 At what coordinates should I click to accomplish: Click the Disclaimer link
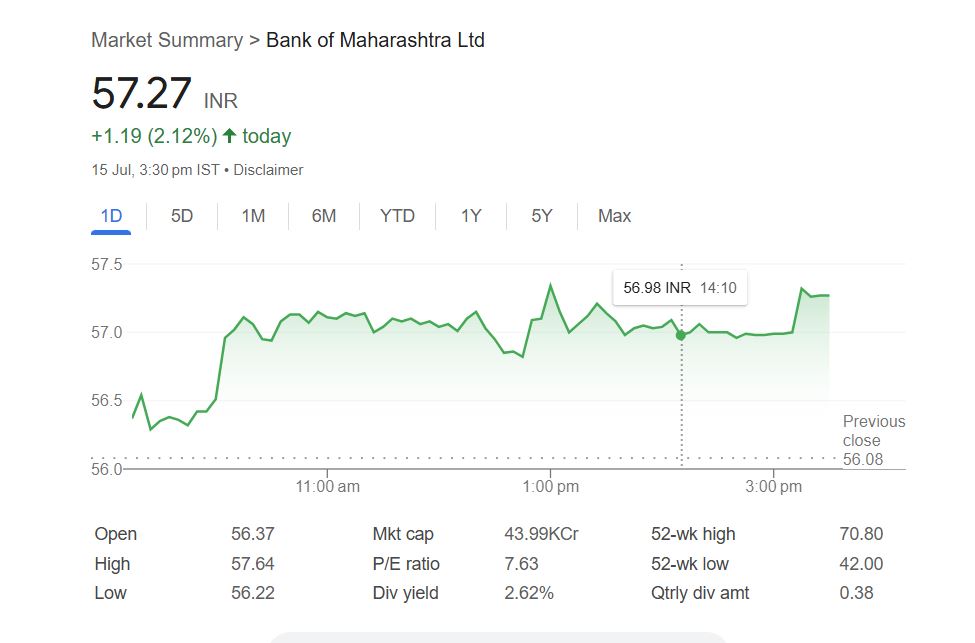(x=269, y=170)
